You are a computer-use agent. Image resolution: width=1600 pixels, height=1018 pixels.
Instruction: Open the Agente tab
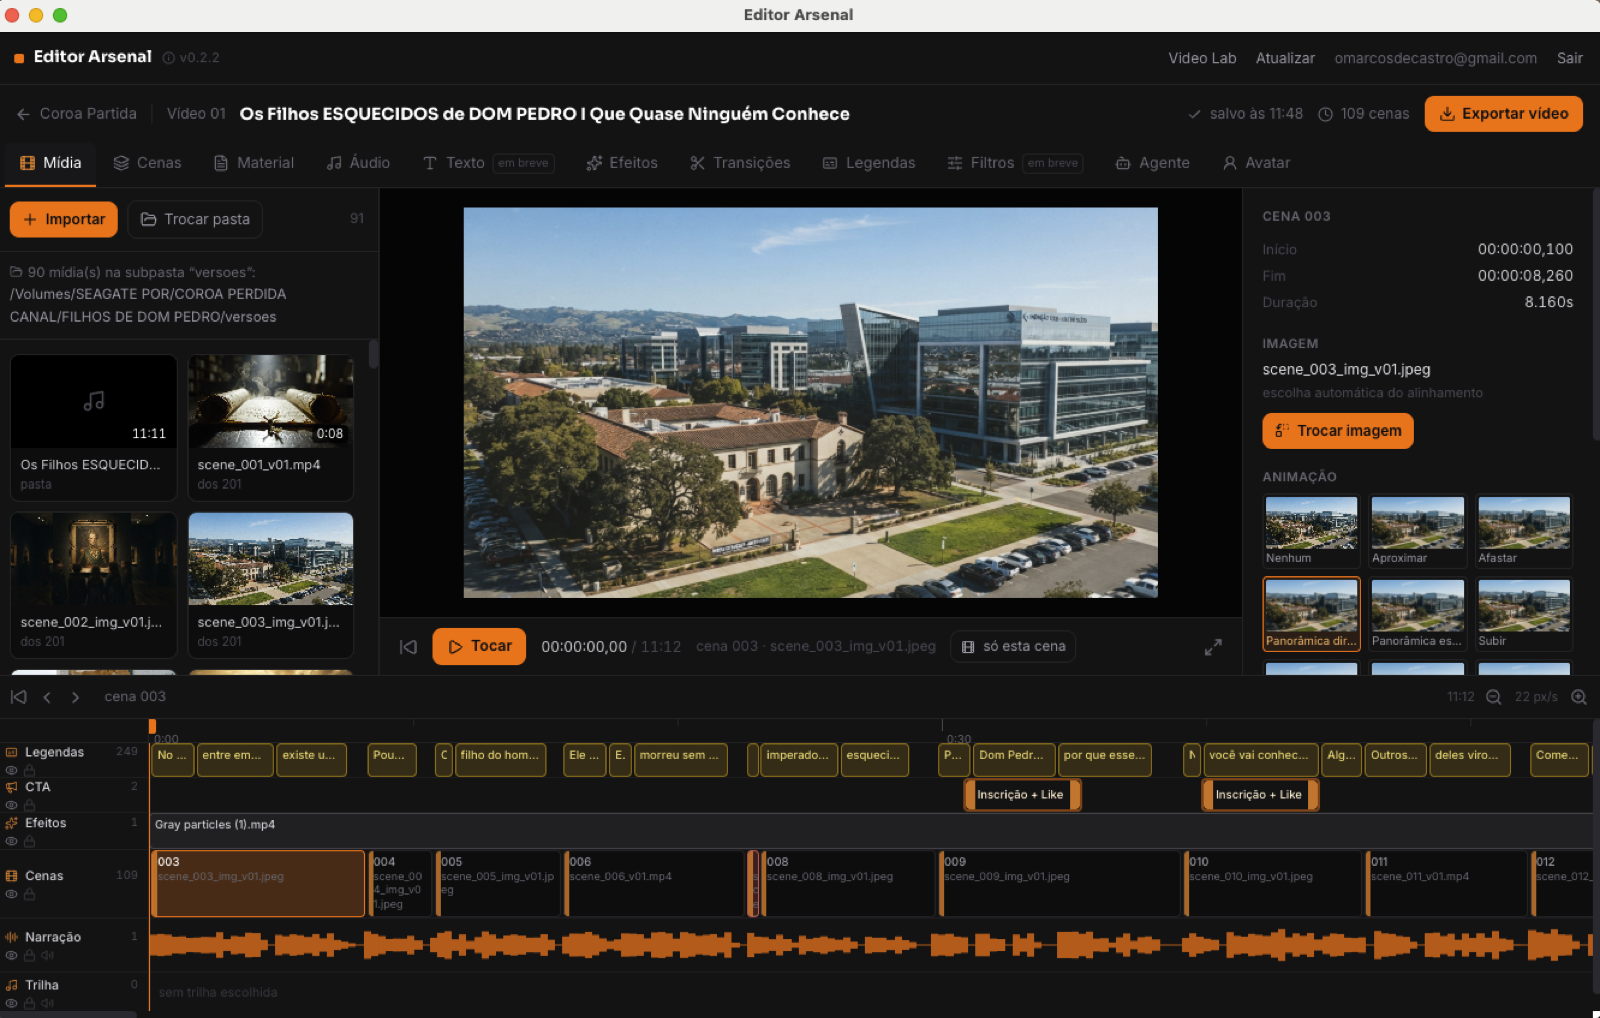click(x=1152, y=163)
